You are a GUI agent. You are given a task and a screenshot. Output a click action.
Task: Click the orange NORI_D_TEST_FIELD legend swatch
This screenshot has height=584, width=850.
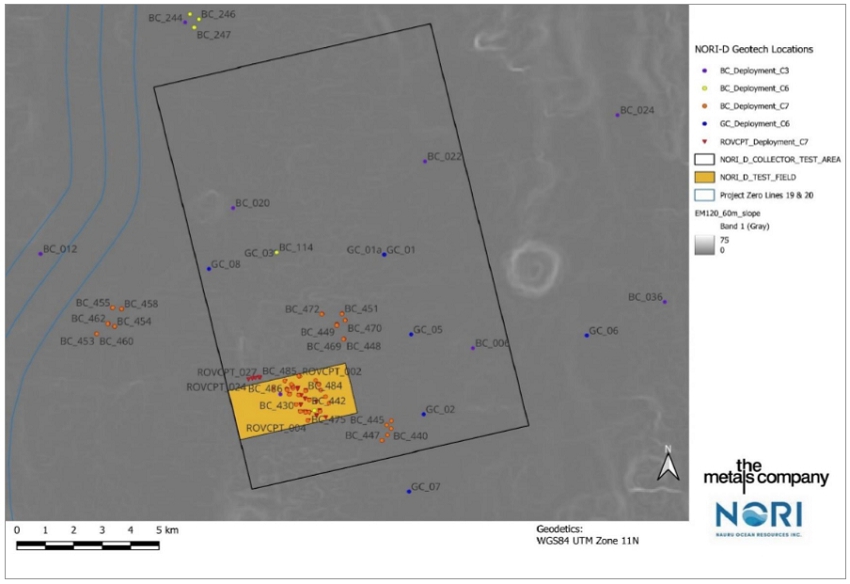tap(705, 176)
